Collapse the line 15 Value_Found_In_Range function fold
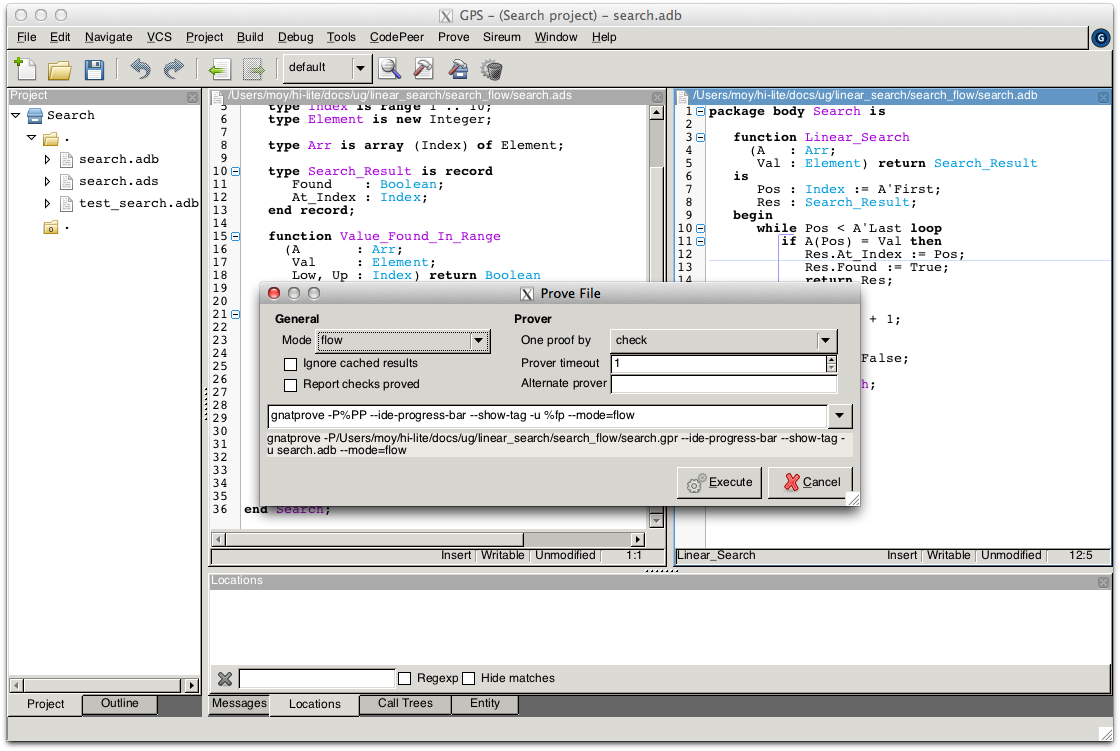This screenshot has height=751, width=1120. [x=236, y=237]
